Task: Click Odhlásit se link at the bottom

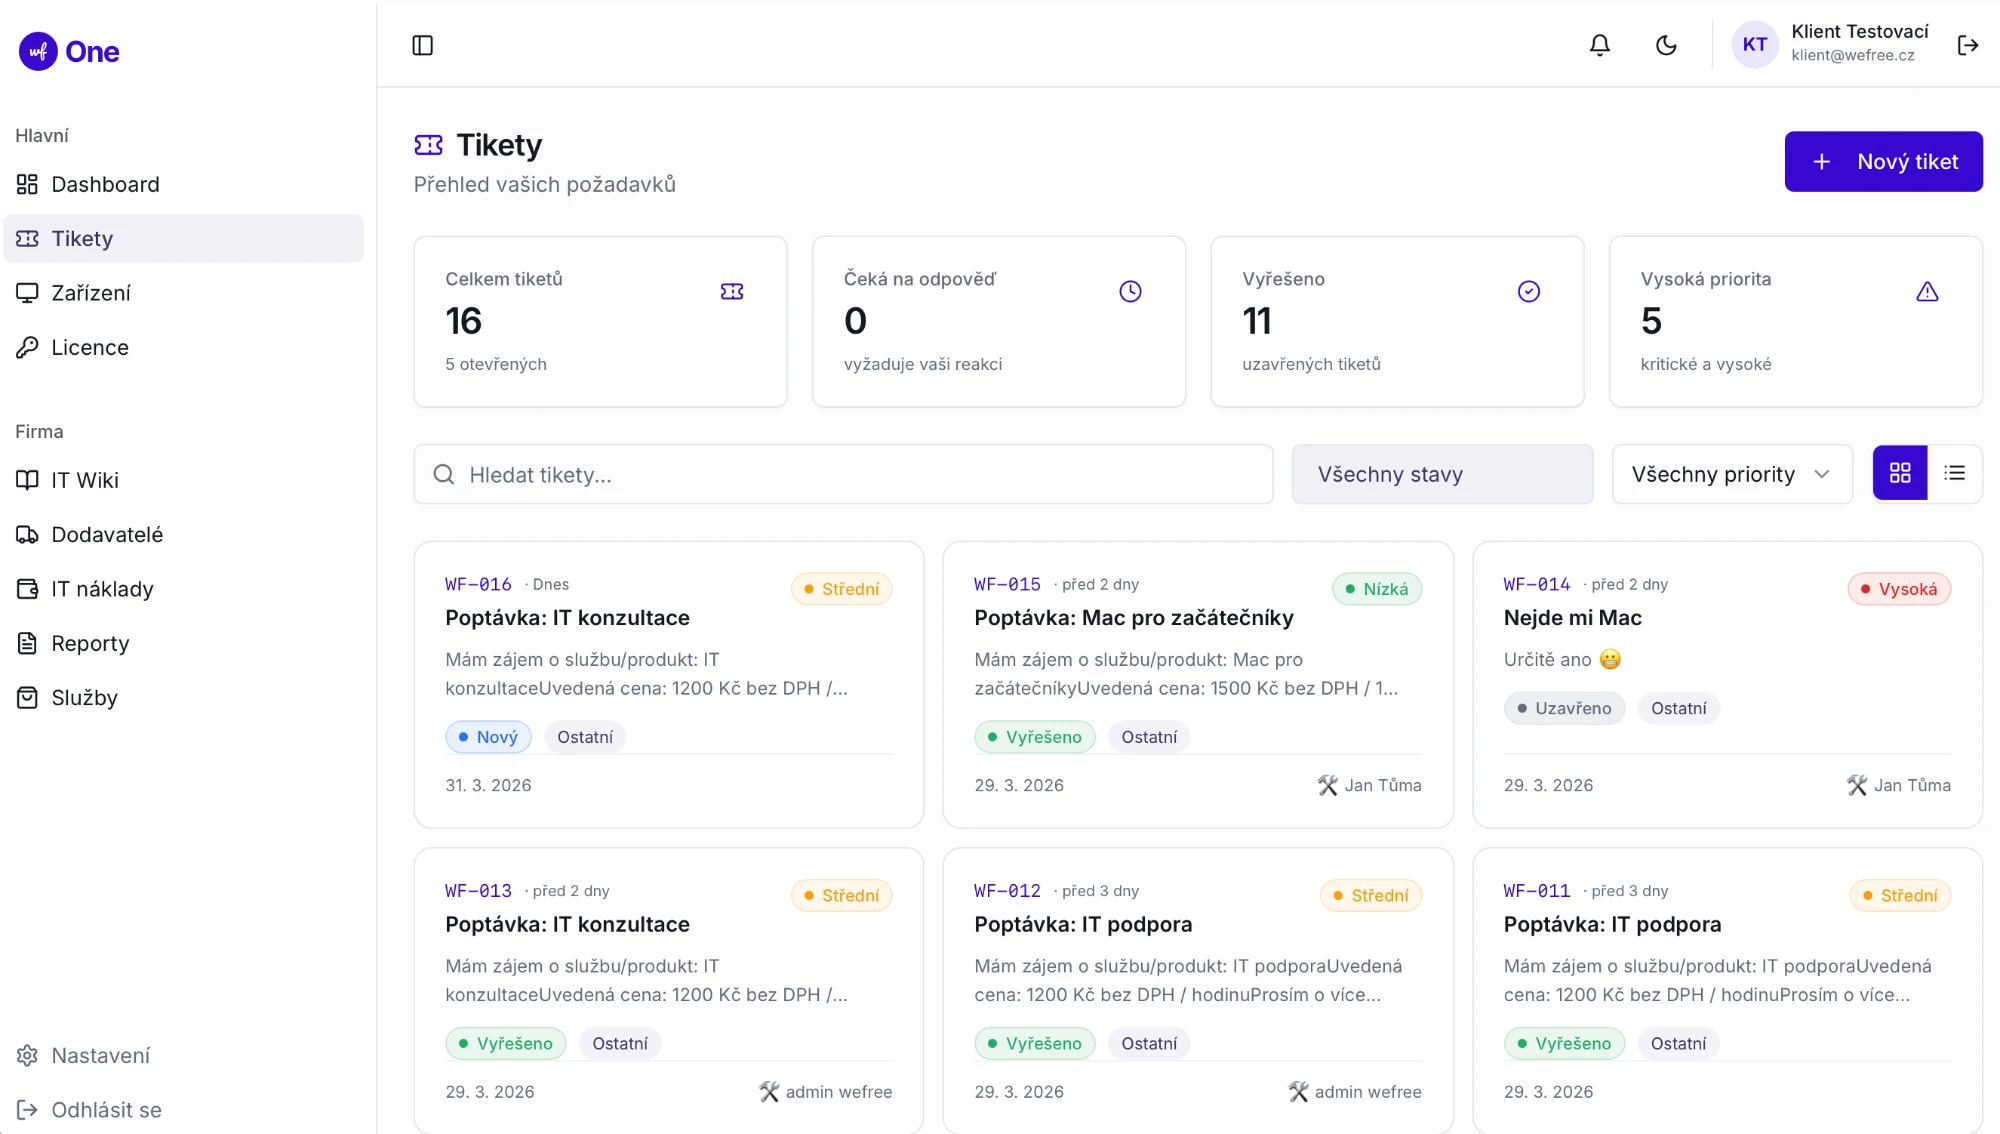Action: point(184,1110)
